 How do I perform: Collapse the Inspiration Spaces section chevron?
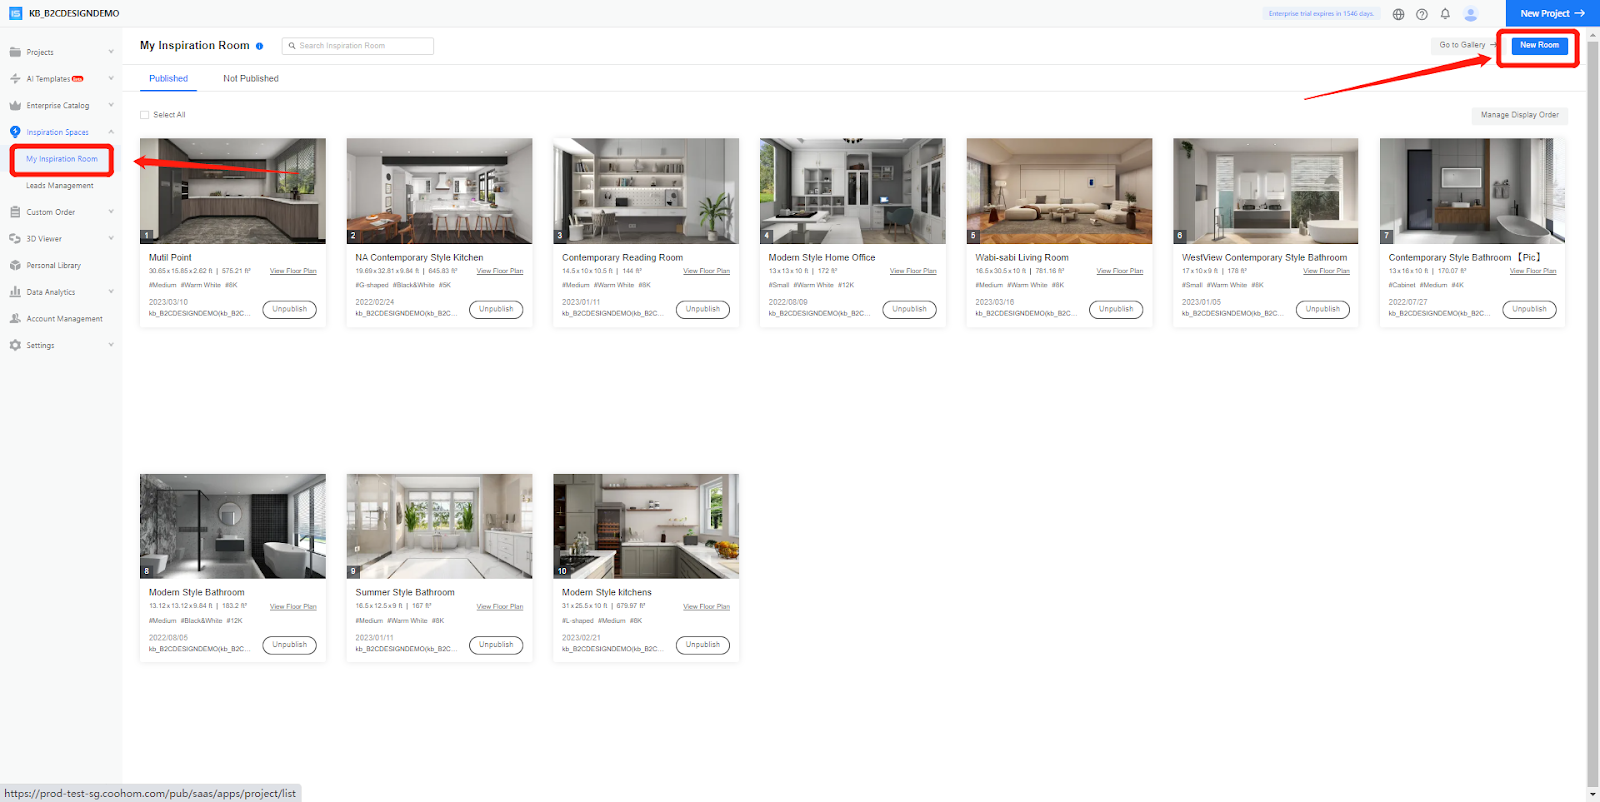pos(111,132)
